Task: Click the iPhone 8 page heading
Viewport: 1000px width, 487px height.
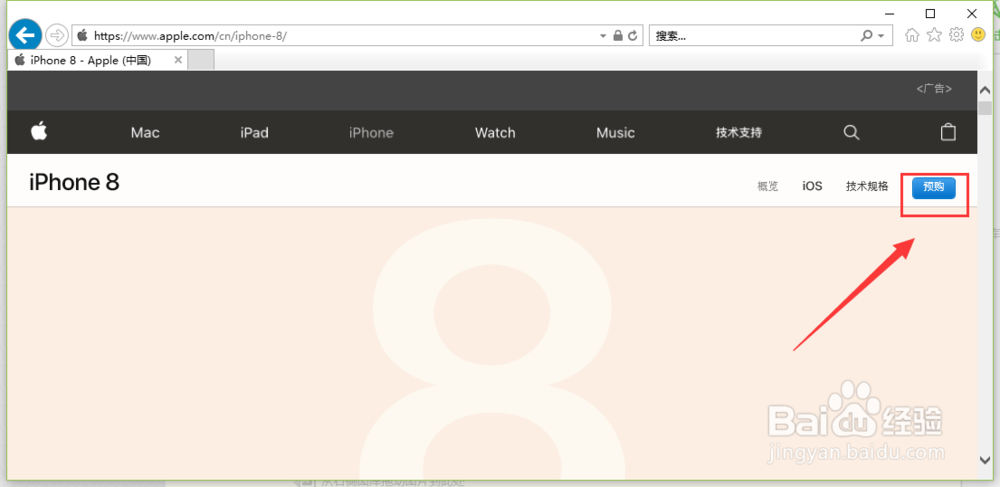Action: point(74,182)
